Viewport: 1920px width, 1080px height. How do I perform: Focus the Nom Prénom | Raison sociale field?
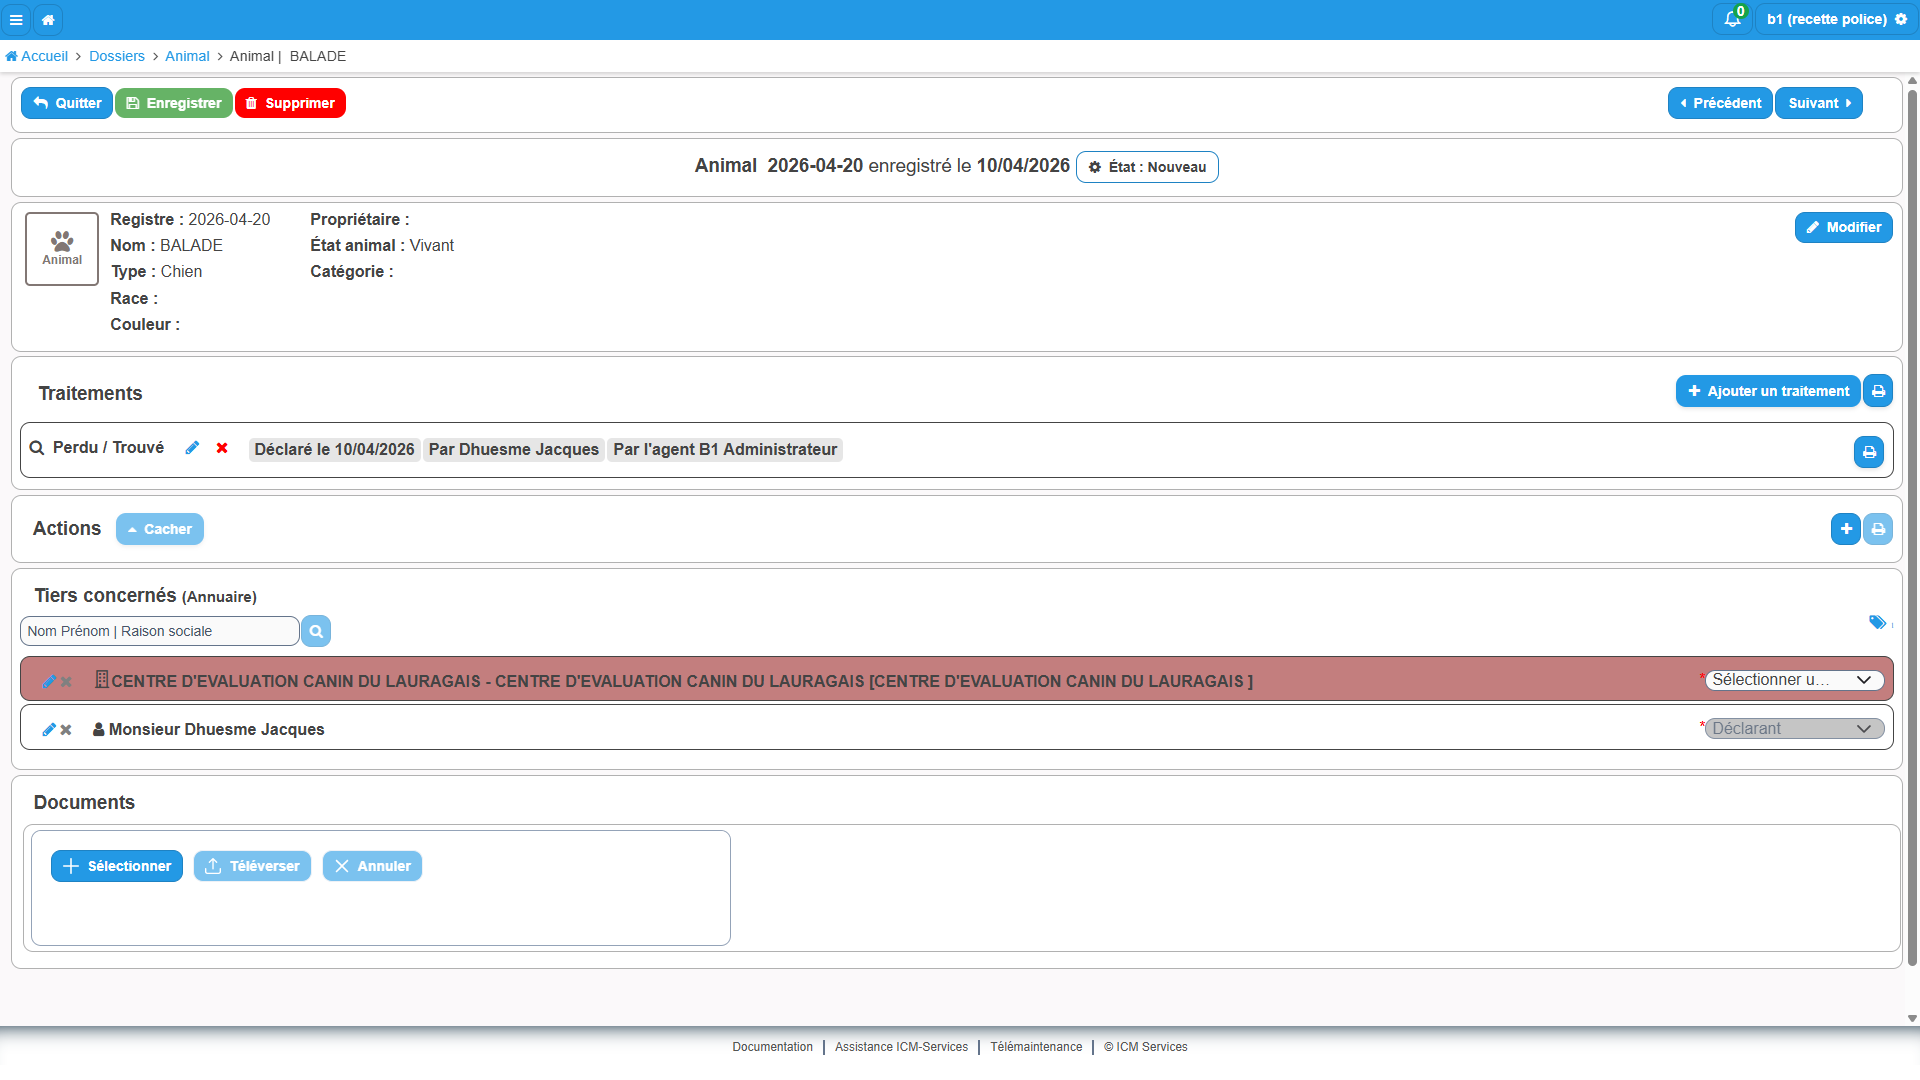point(160,631)
